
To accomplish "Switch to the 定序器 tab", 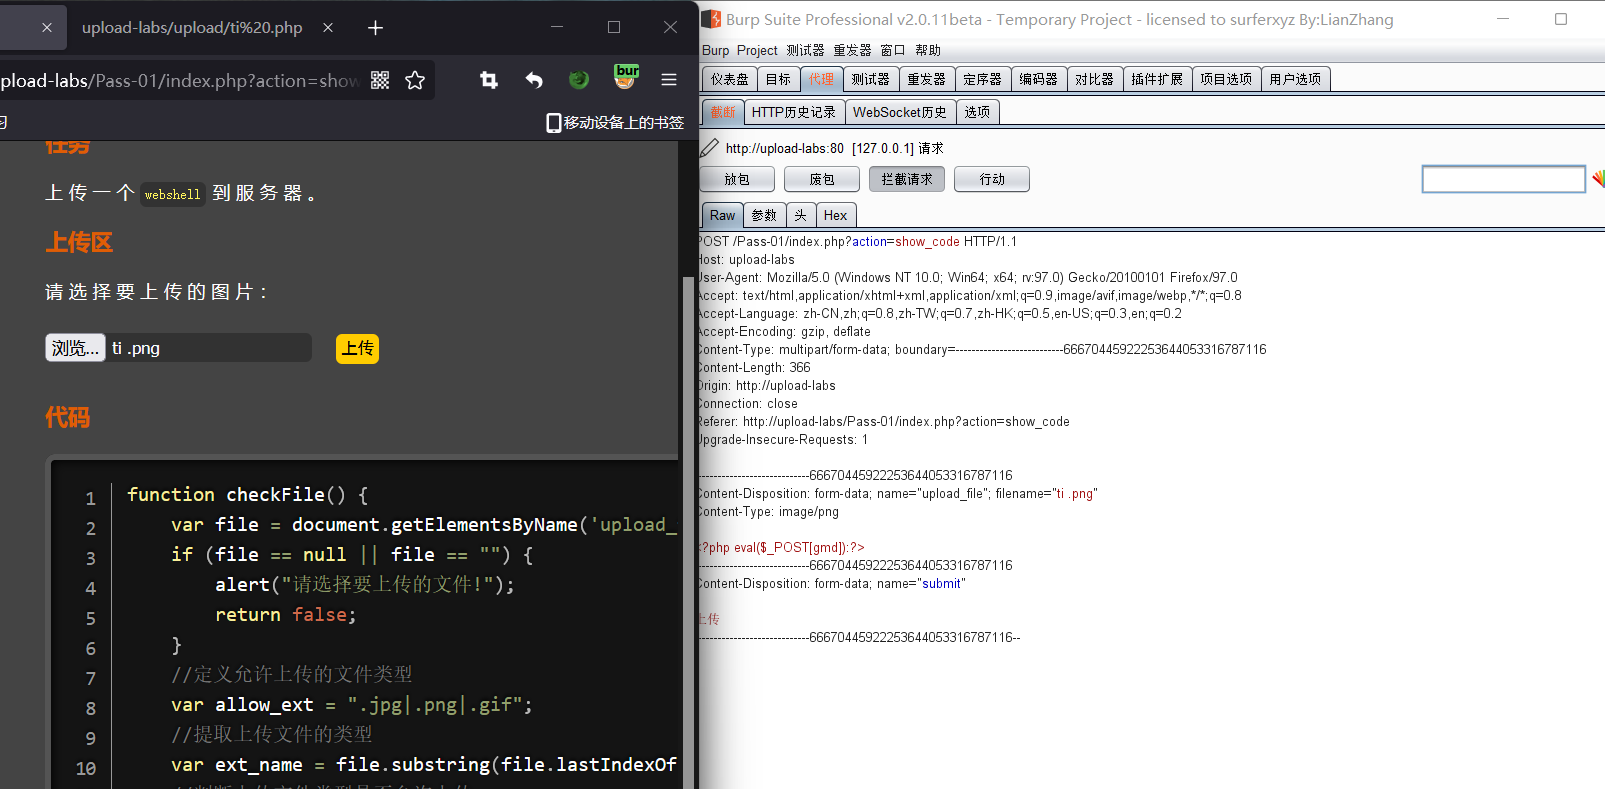I will (x=982, y=79).
